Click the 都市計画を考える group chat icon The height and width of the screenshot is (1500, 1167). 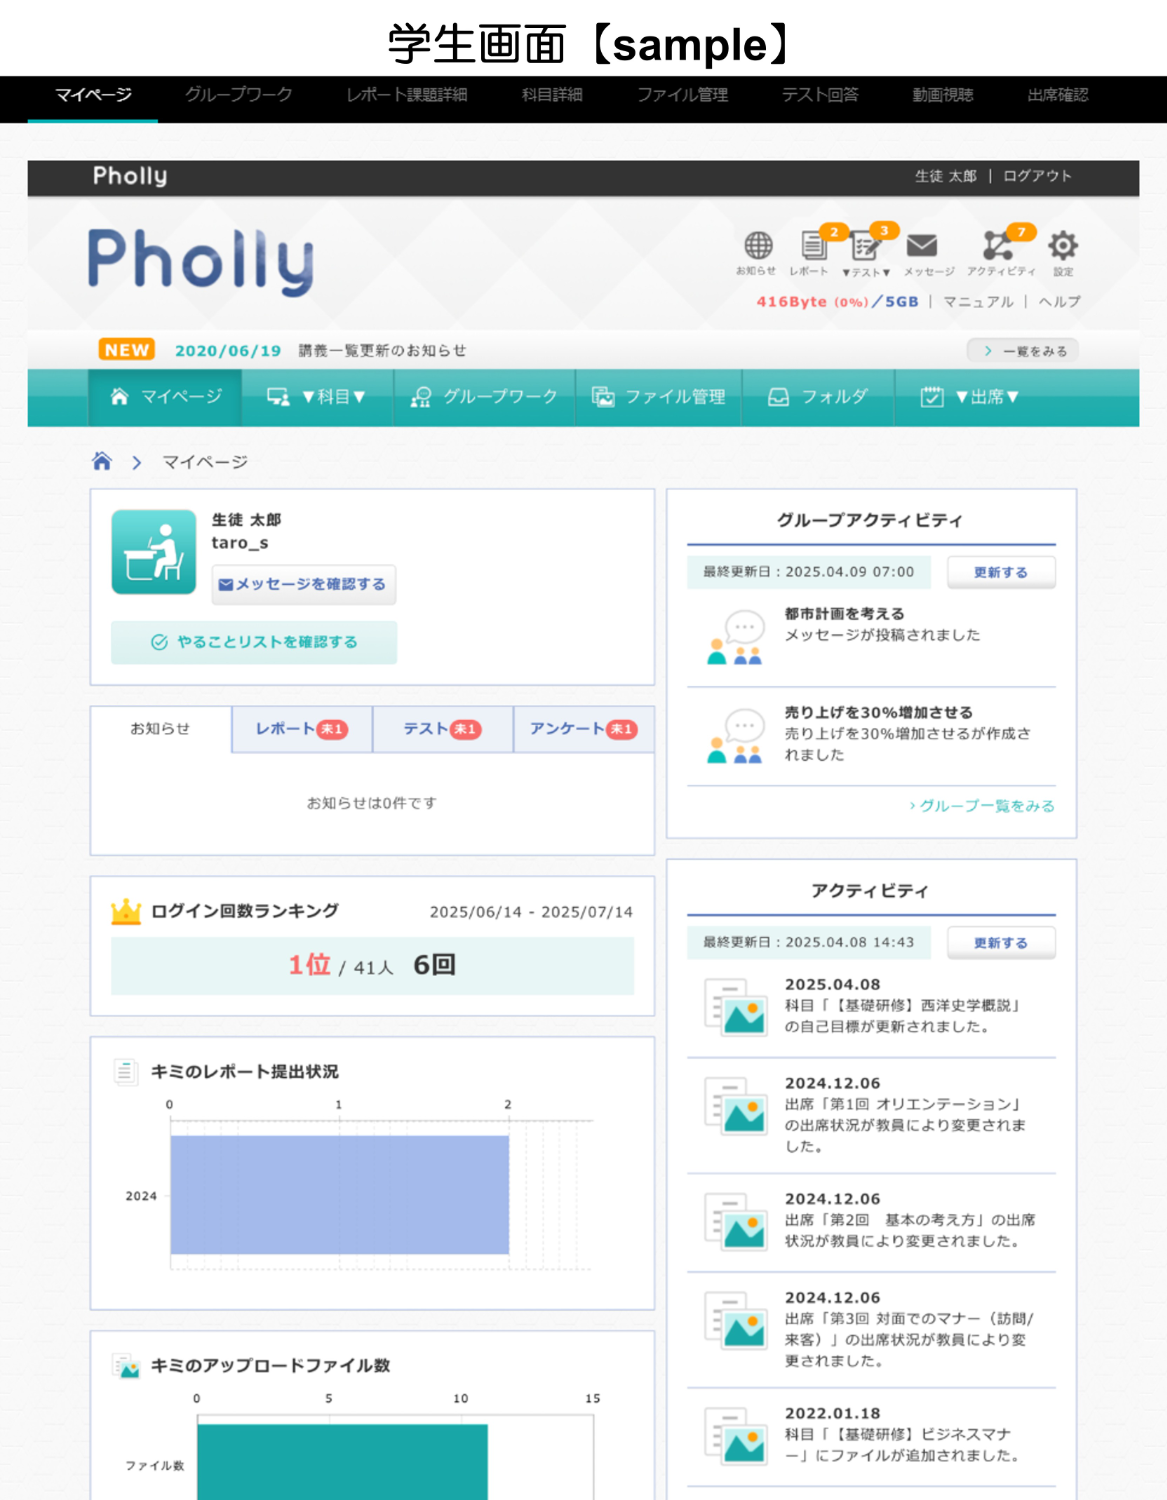(x=735, y=638)
